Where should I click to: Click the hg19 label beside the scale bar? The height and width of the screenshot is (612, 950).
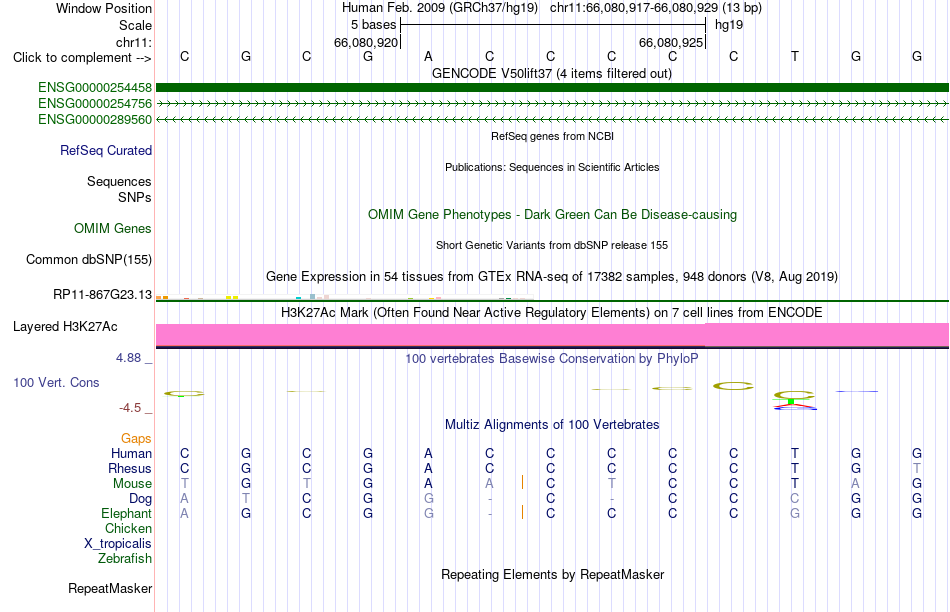(729, 25)
